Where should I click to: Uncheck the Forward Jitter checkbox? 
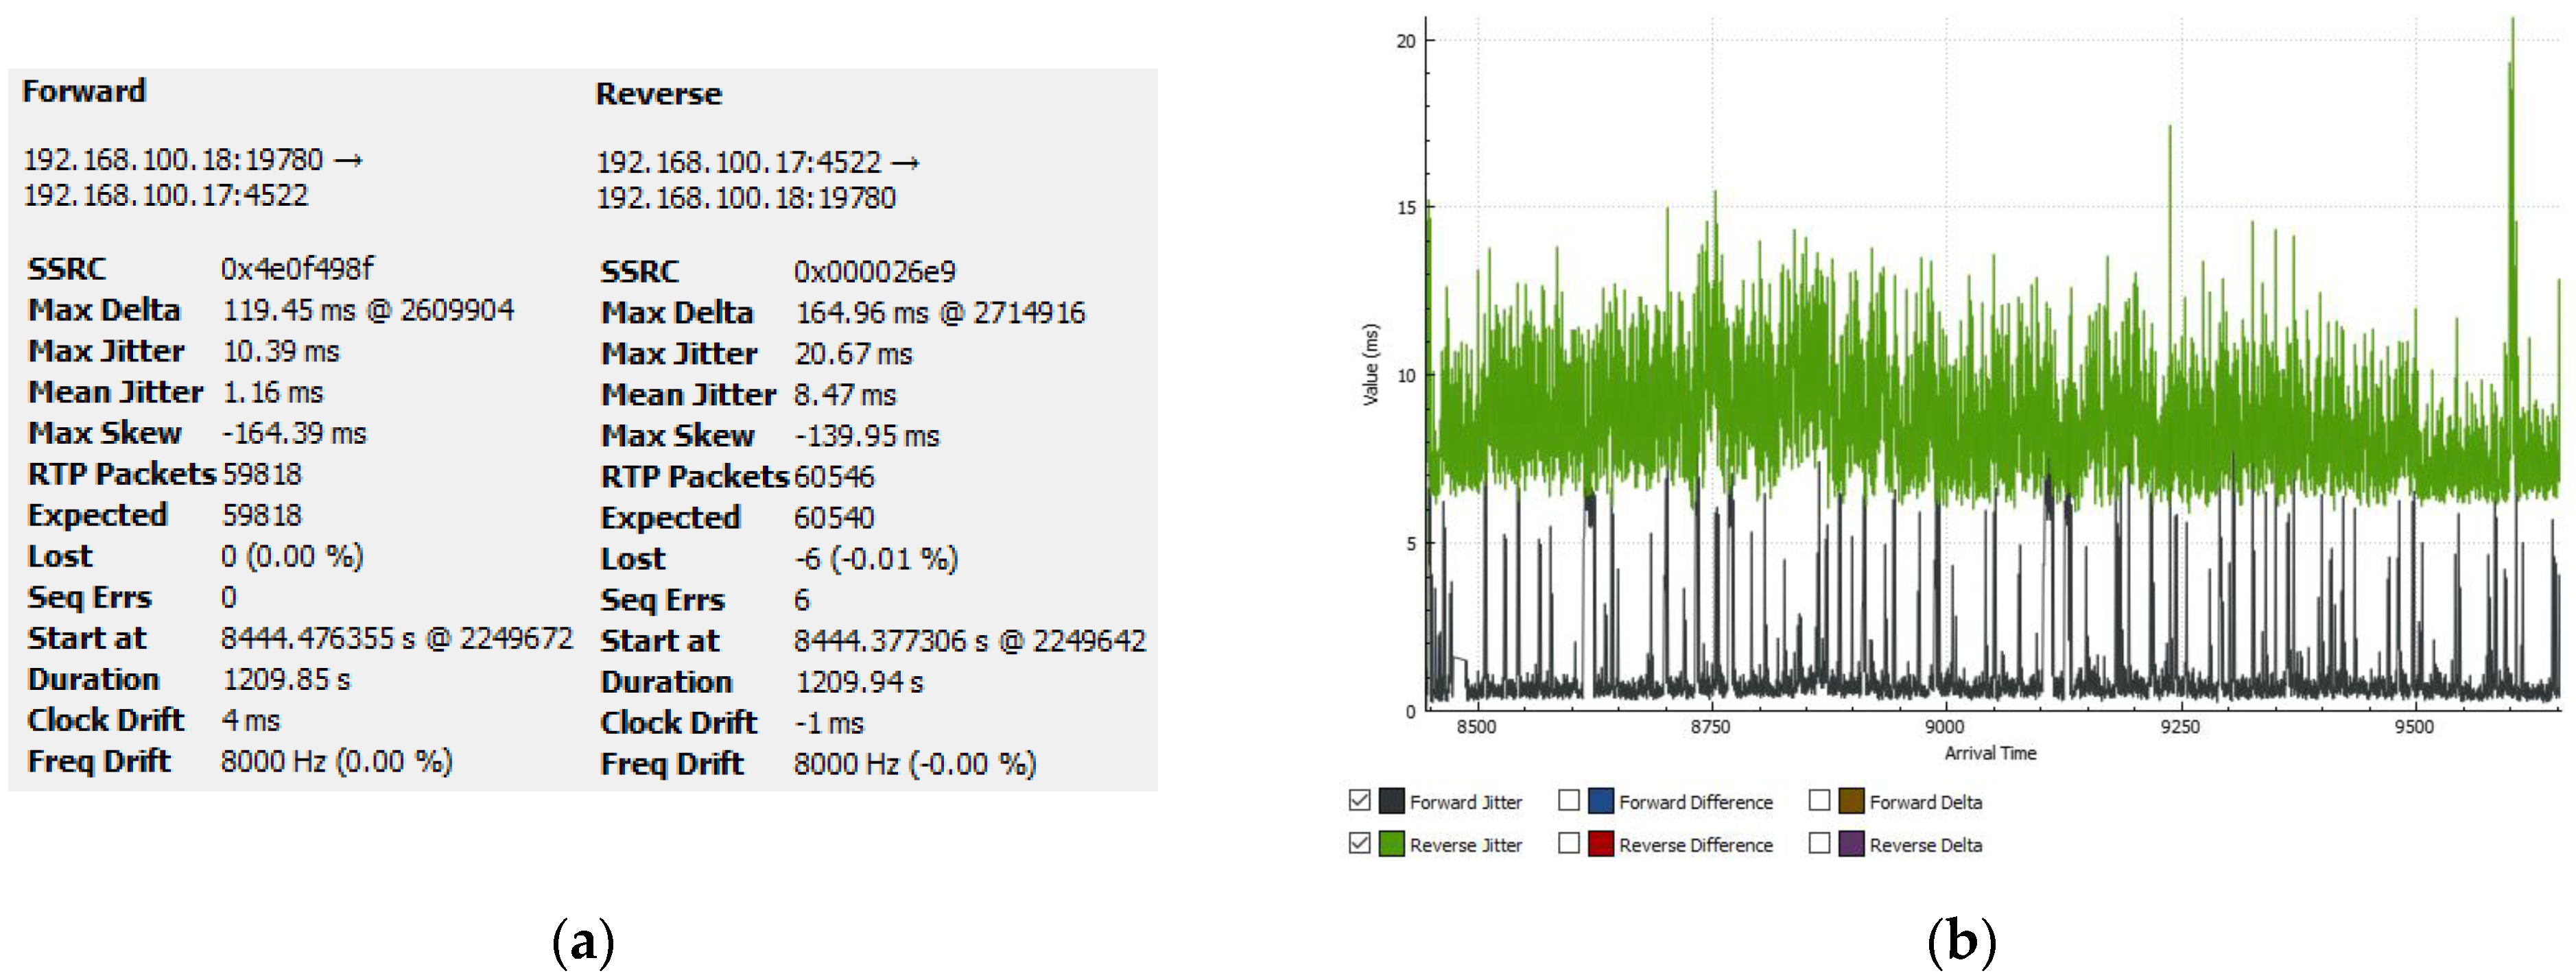(x=1358, y=800)
